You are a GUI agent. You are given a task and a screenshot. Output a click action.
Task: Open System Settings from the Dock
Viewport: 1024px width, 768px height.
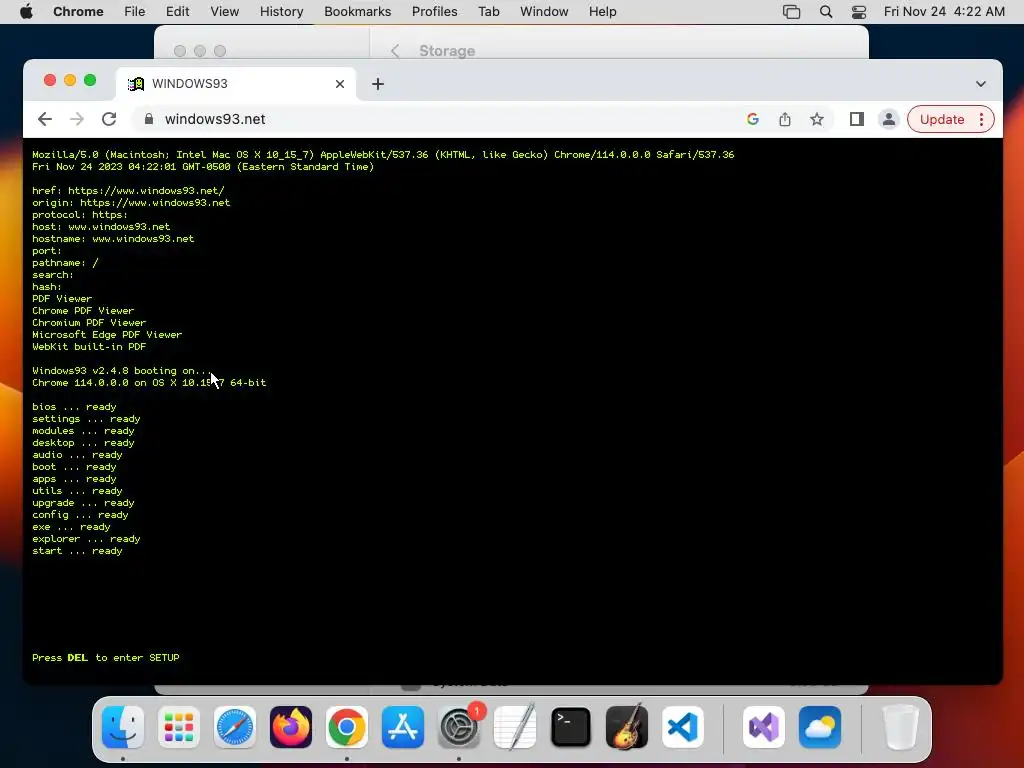(459, 726)
